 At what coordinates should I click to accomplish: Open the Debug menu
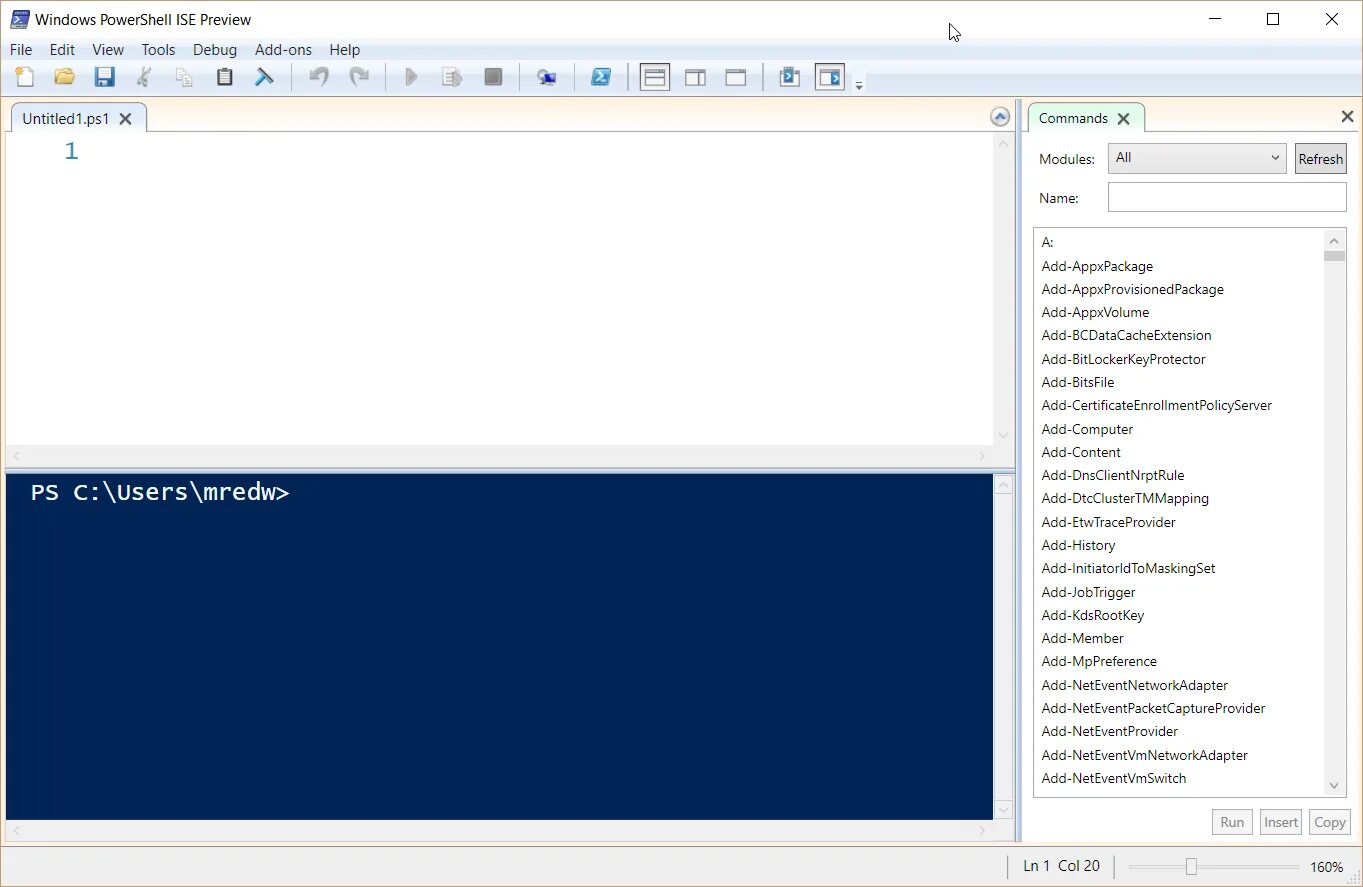[215, 49]
